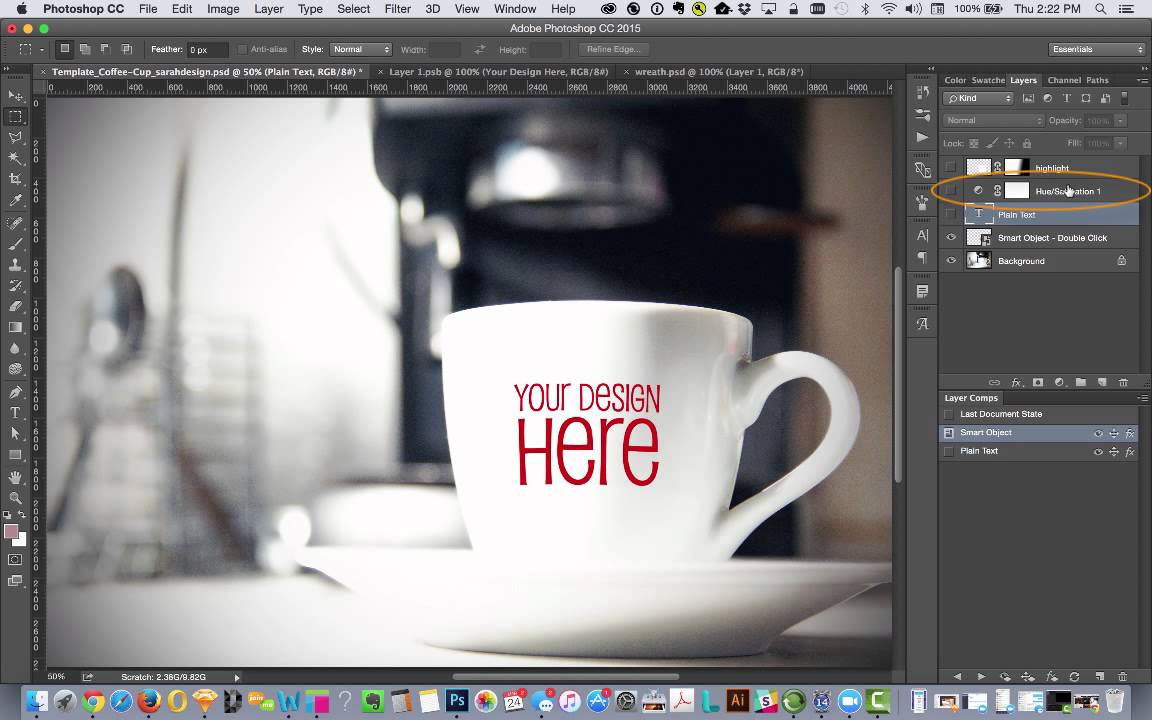Open the layer Kind filter dropdown
Viewport: 1152px width, 720px height.
[978, 98]
